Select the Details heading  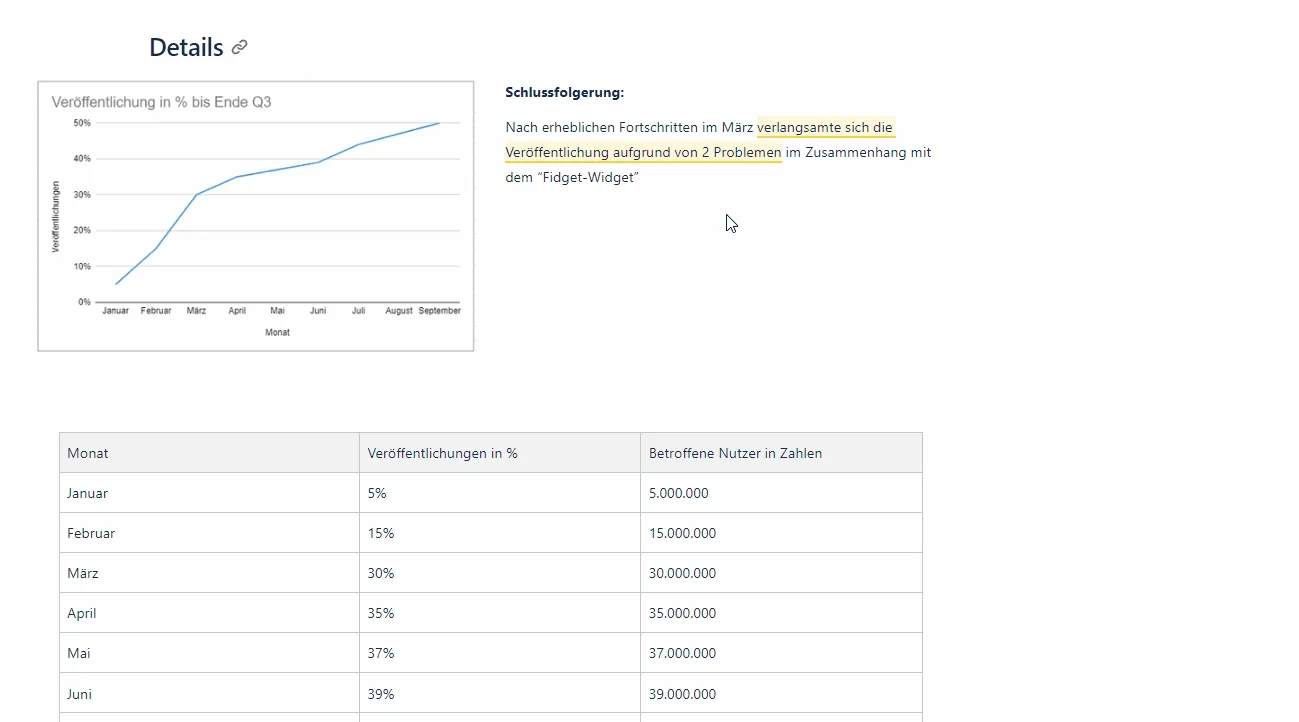[x=186, y=47]
